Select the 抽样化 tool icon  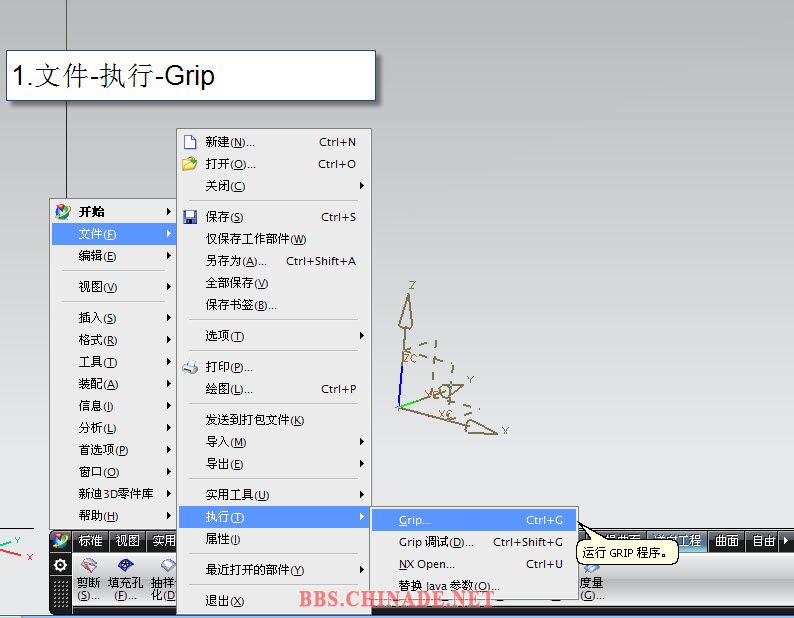(x=168, y=565)
